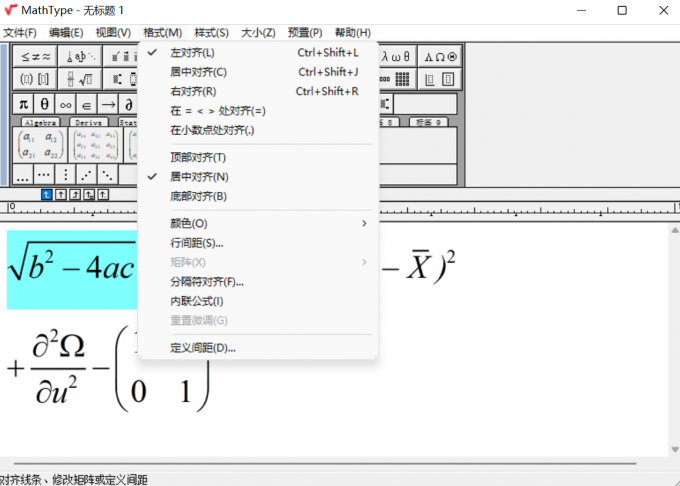Toggle 内联公式(I) inline equation
The width and height of the screenshot is (680, 486).
coord(258,301)
